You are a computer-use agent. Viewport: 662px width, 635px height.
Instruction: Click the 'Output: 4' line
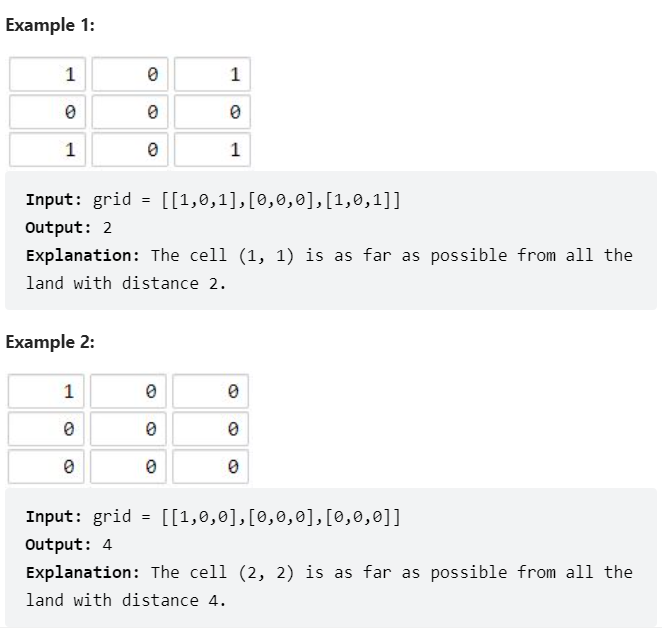(67, 544)
